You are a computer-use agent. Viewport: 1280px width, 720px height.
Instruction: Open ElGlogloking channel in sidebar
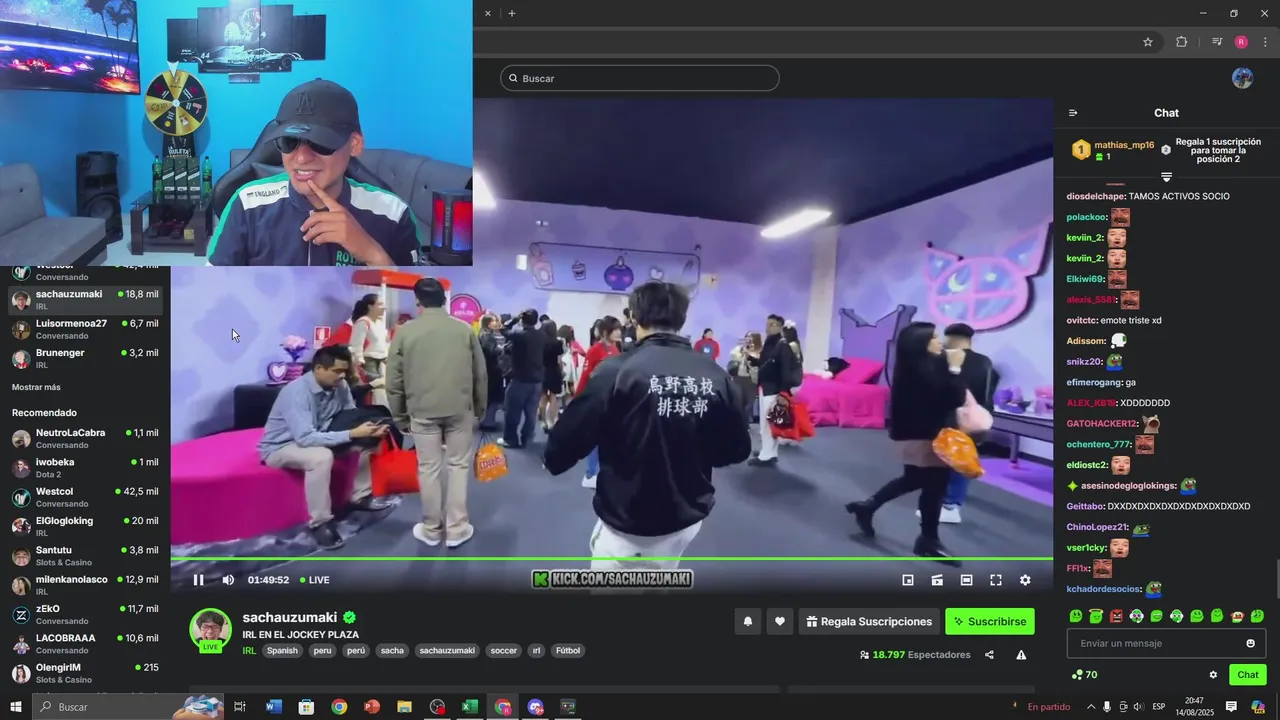pos(85,526)
